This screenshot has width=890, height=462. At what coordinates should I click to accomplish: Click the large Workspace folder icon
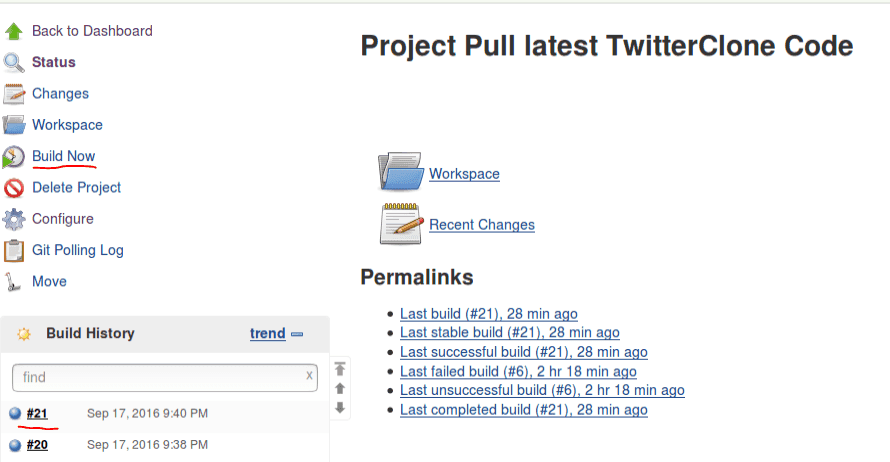(x=401, y=171)
